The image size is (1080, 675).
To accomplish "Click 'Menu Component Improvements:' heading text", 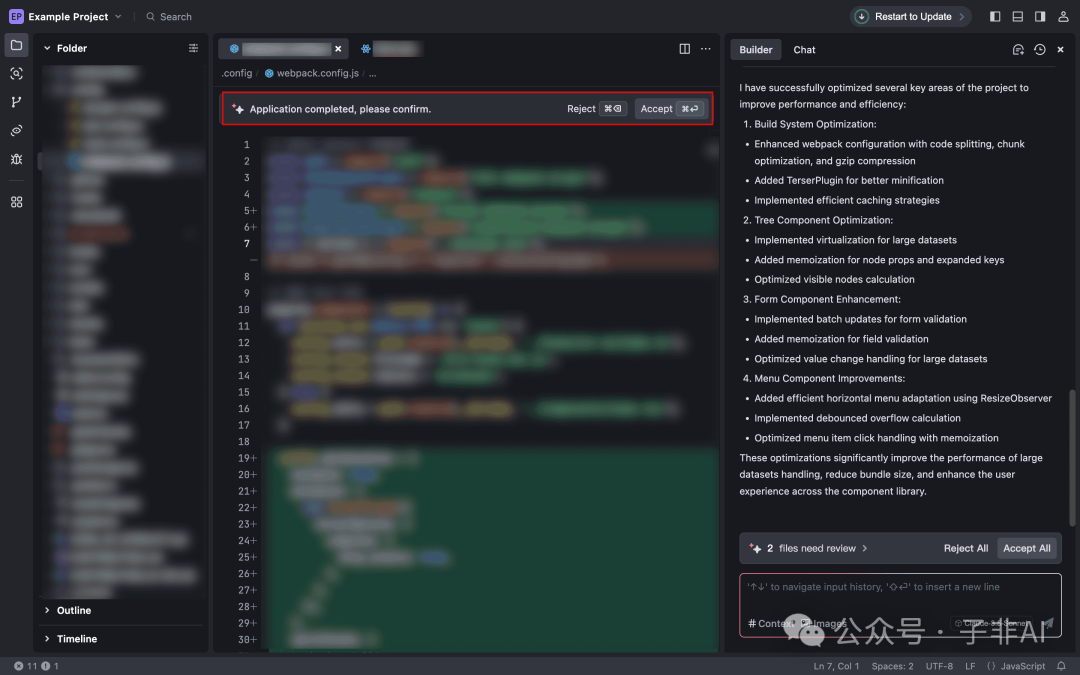I will 829,379.
